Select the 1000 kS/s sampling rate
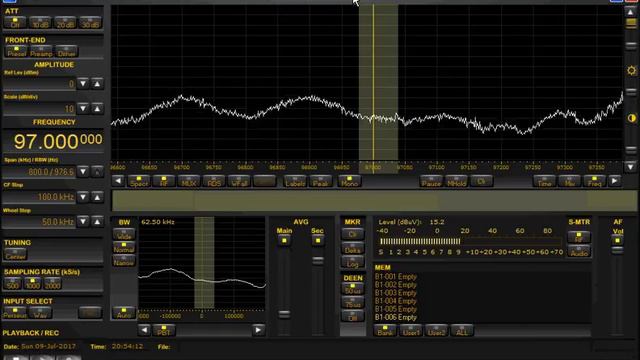This screenshot has height=360, width=640. coord(32,283)
